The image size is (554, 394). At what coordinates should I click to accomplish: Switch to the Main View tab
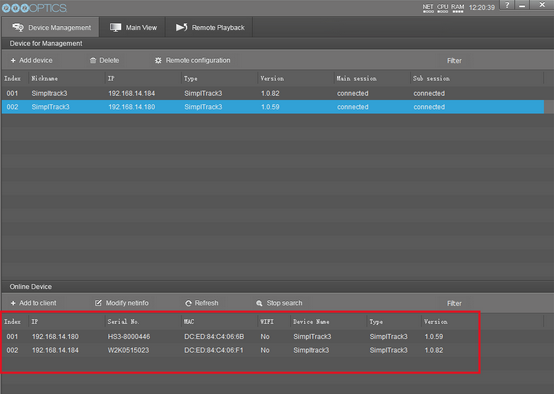tap(133, 27)
